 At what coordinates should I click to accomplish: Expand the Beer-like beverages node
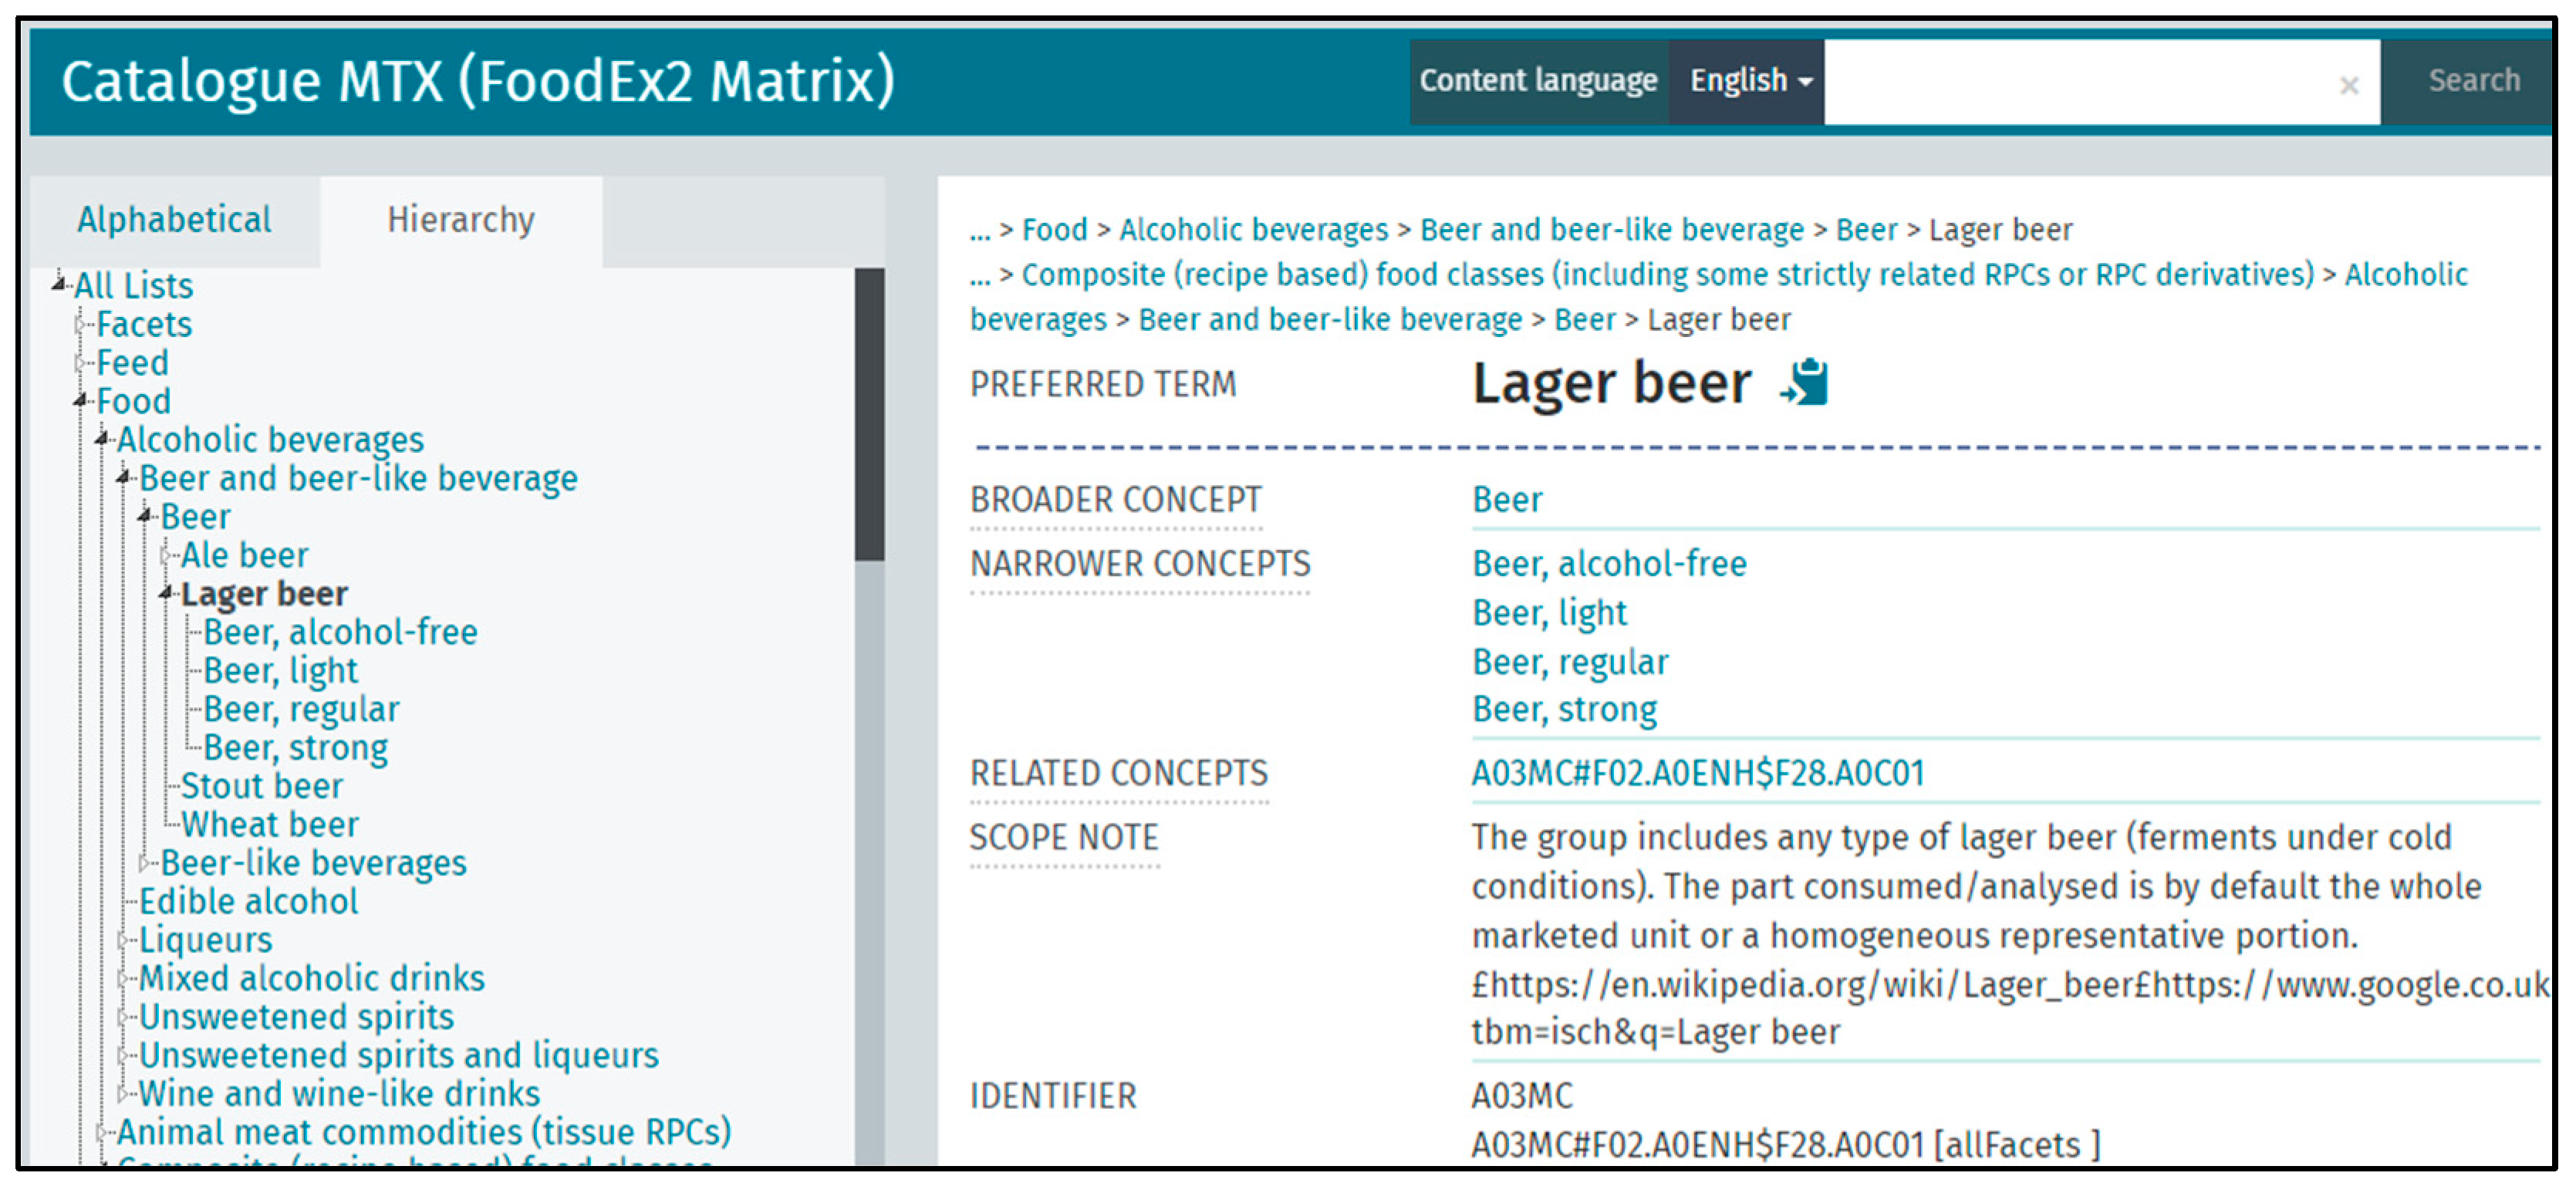(x=145, y=862)
